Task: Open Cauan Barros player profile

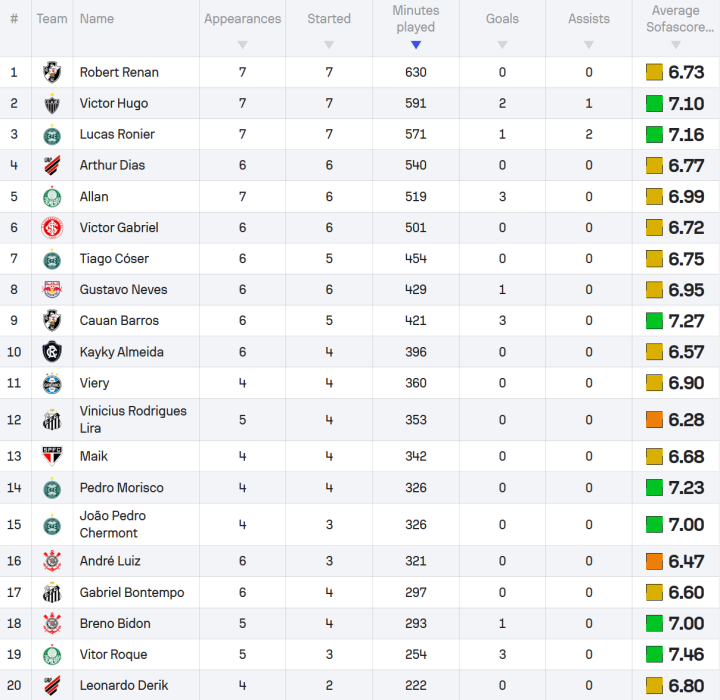Action: click(x=119, y=321)
